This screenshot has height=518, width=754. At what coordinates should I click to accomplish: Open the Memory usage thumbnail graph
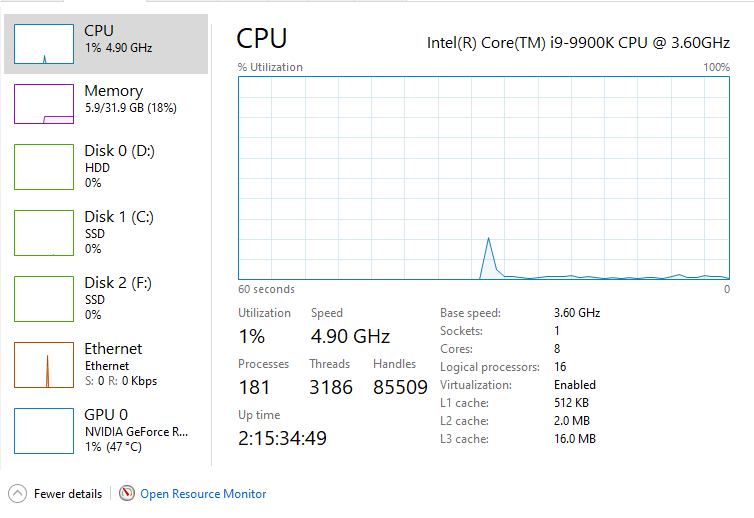point(44,103)
